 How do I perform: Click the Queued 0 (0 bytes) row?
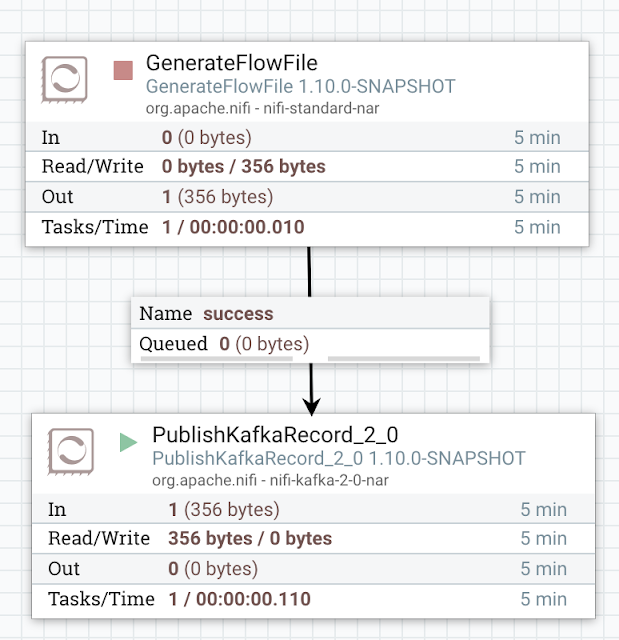point(310,344)
